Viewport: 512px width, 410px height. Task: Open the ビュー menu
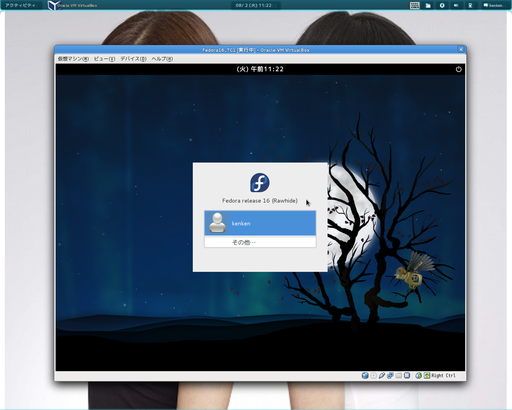coord(104,59)
